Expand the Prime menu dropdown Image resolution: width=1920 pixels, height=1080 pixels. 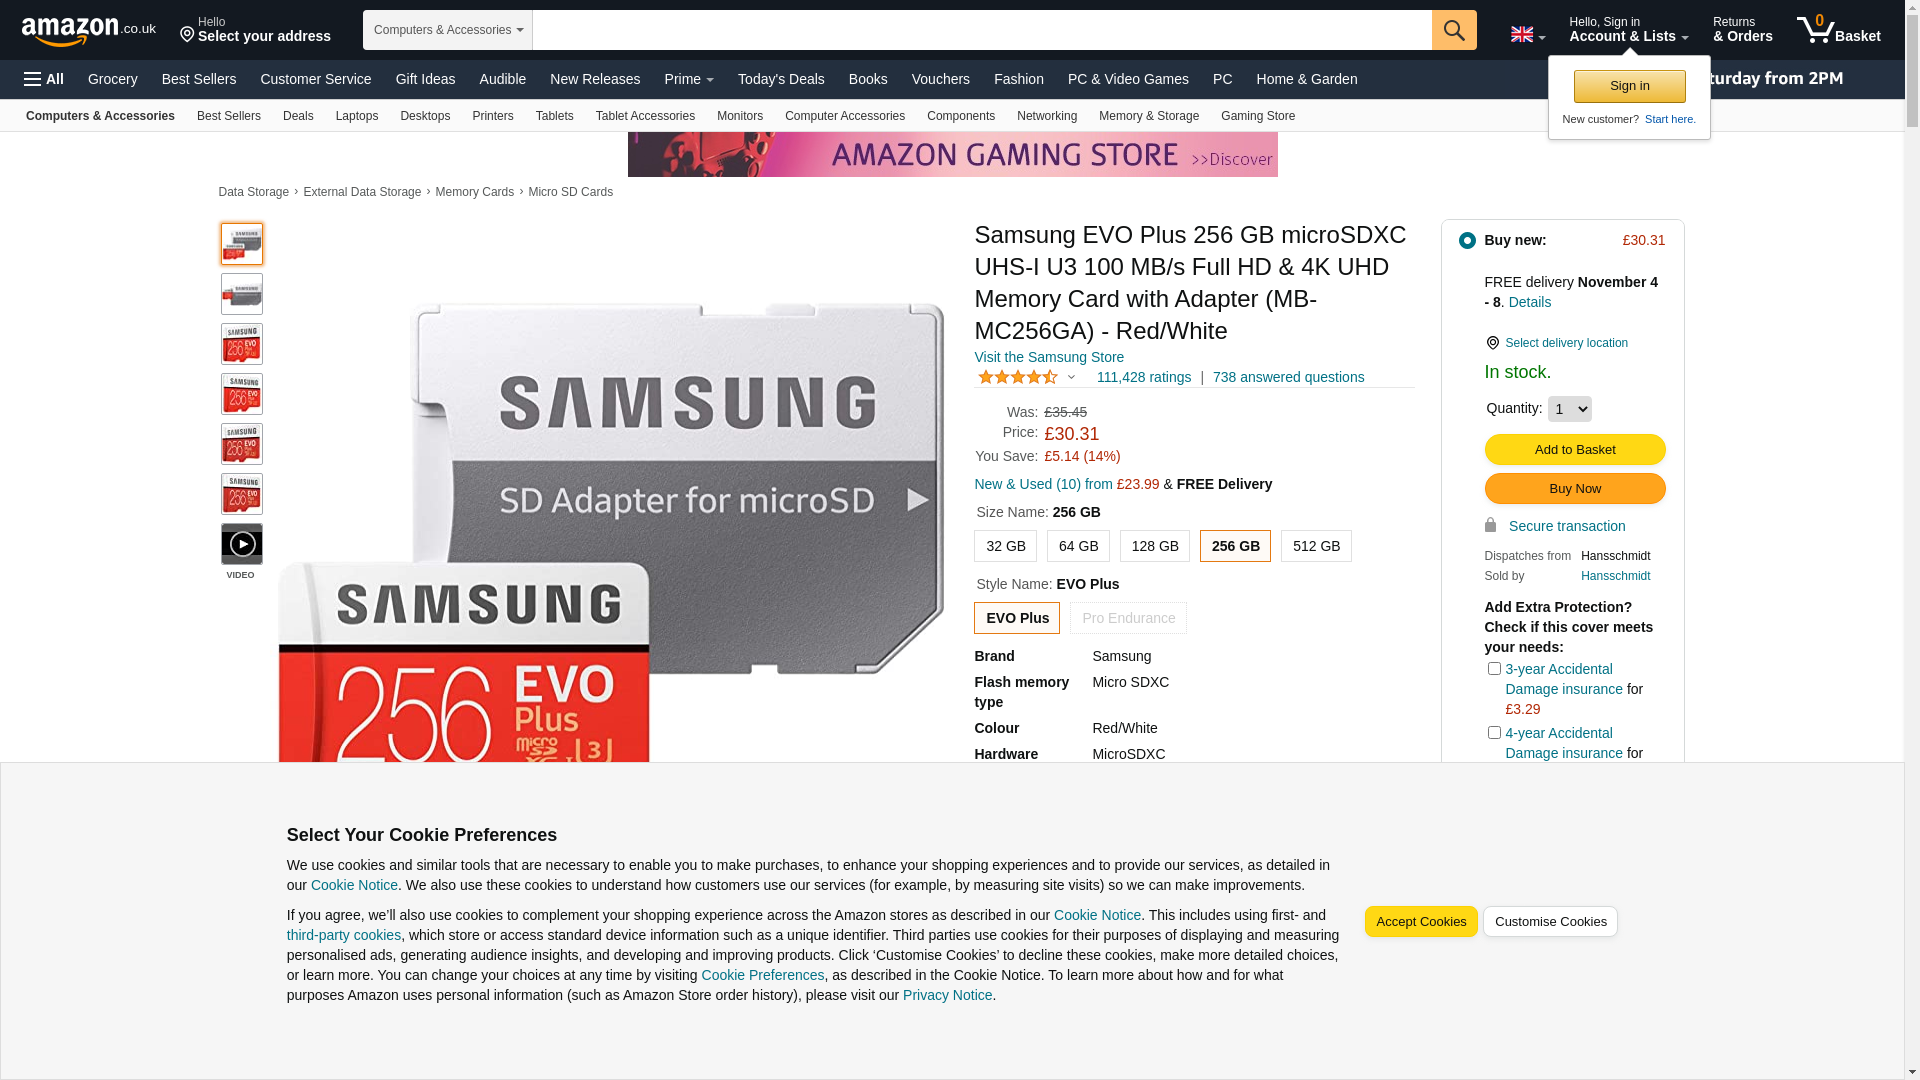coord(689,79)
